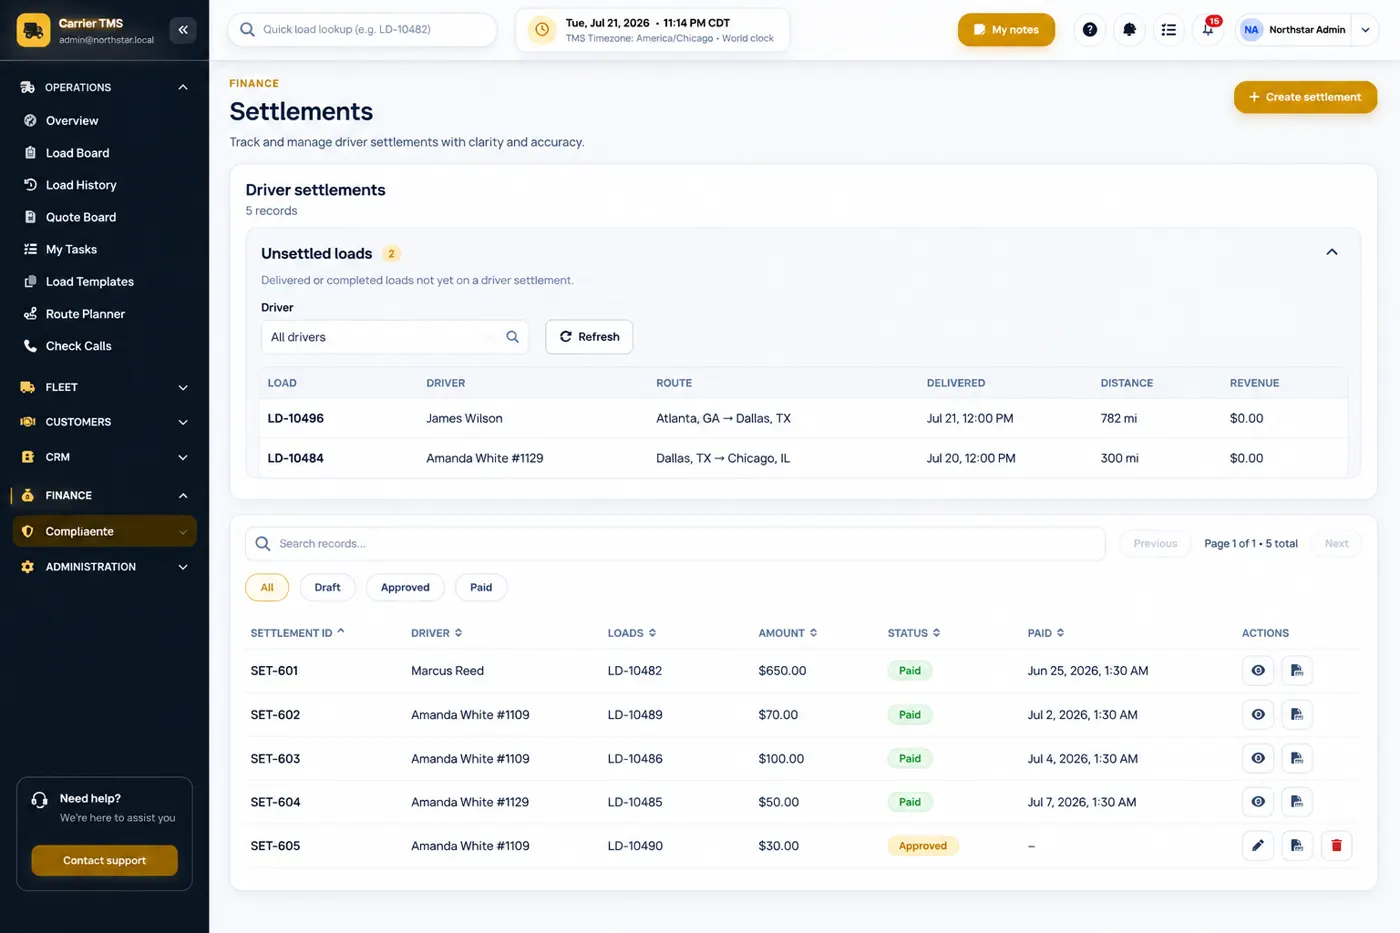This screenshot has height=933, width=1400.
Task: Edit settlement SET-605 pencil icon
Action: tap(1258, 846)
